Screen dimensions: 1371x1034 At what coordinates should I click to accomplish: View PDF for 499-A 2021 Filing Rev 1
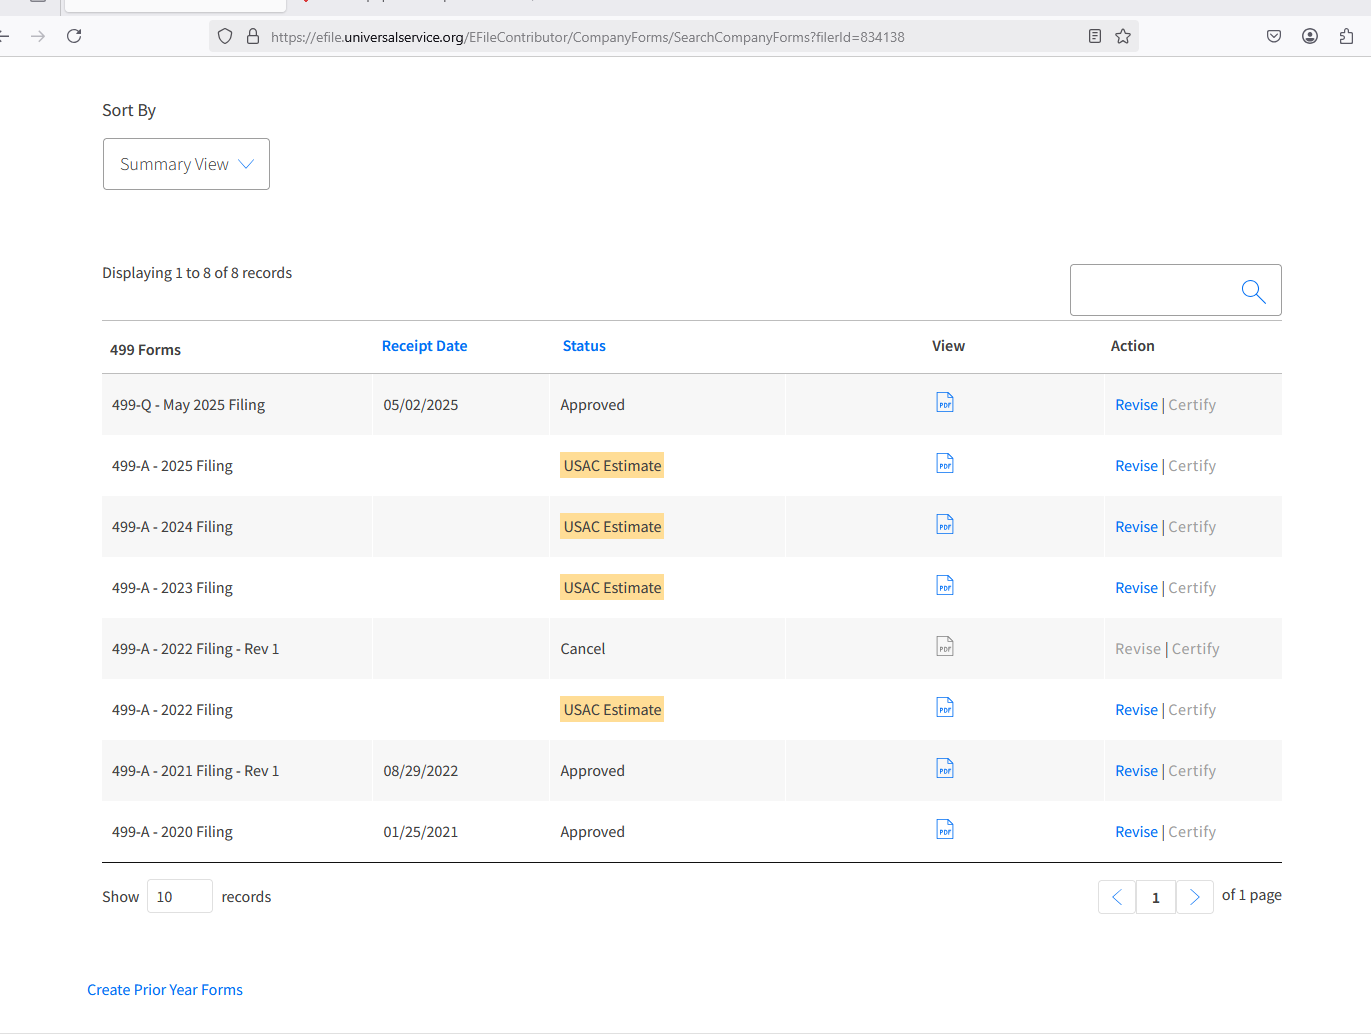click(x=944, y=769)
